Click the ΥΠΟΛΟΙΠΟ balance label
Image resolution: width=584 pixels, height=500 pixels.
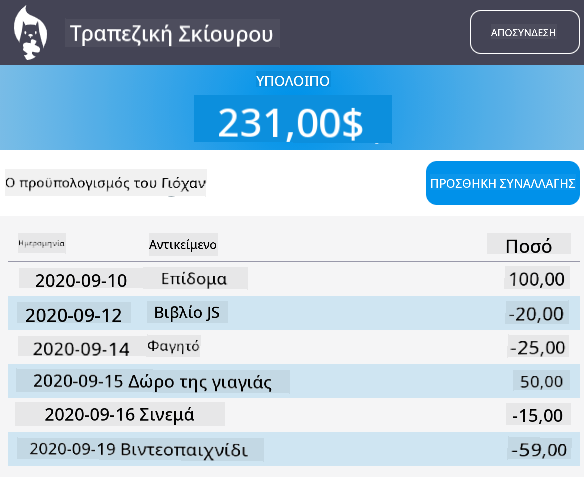pos(293,80)
